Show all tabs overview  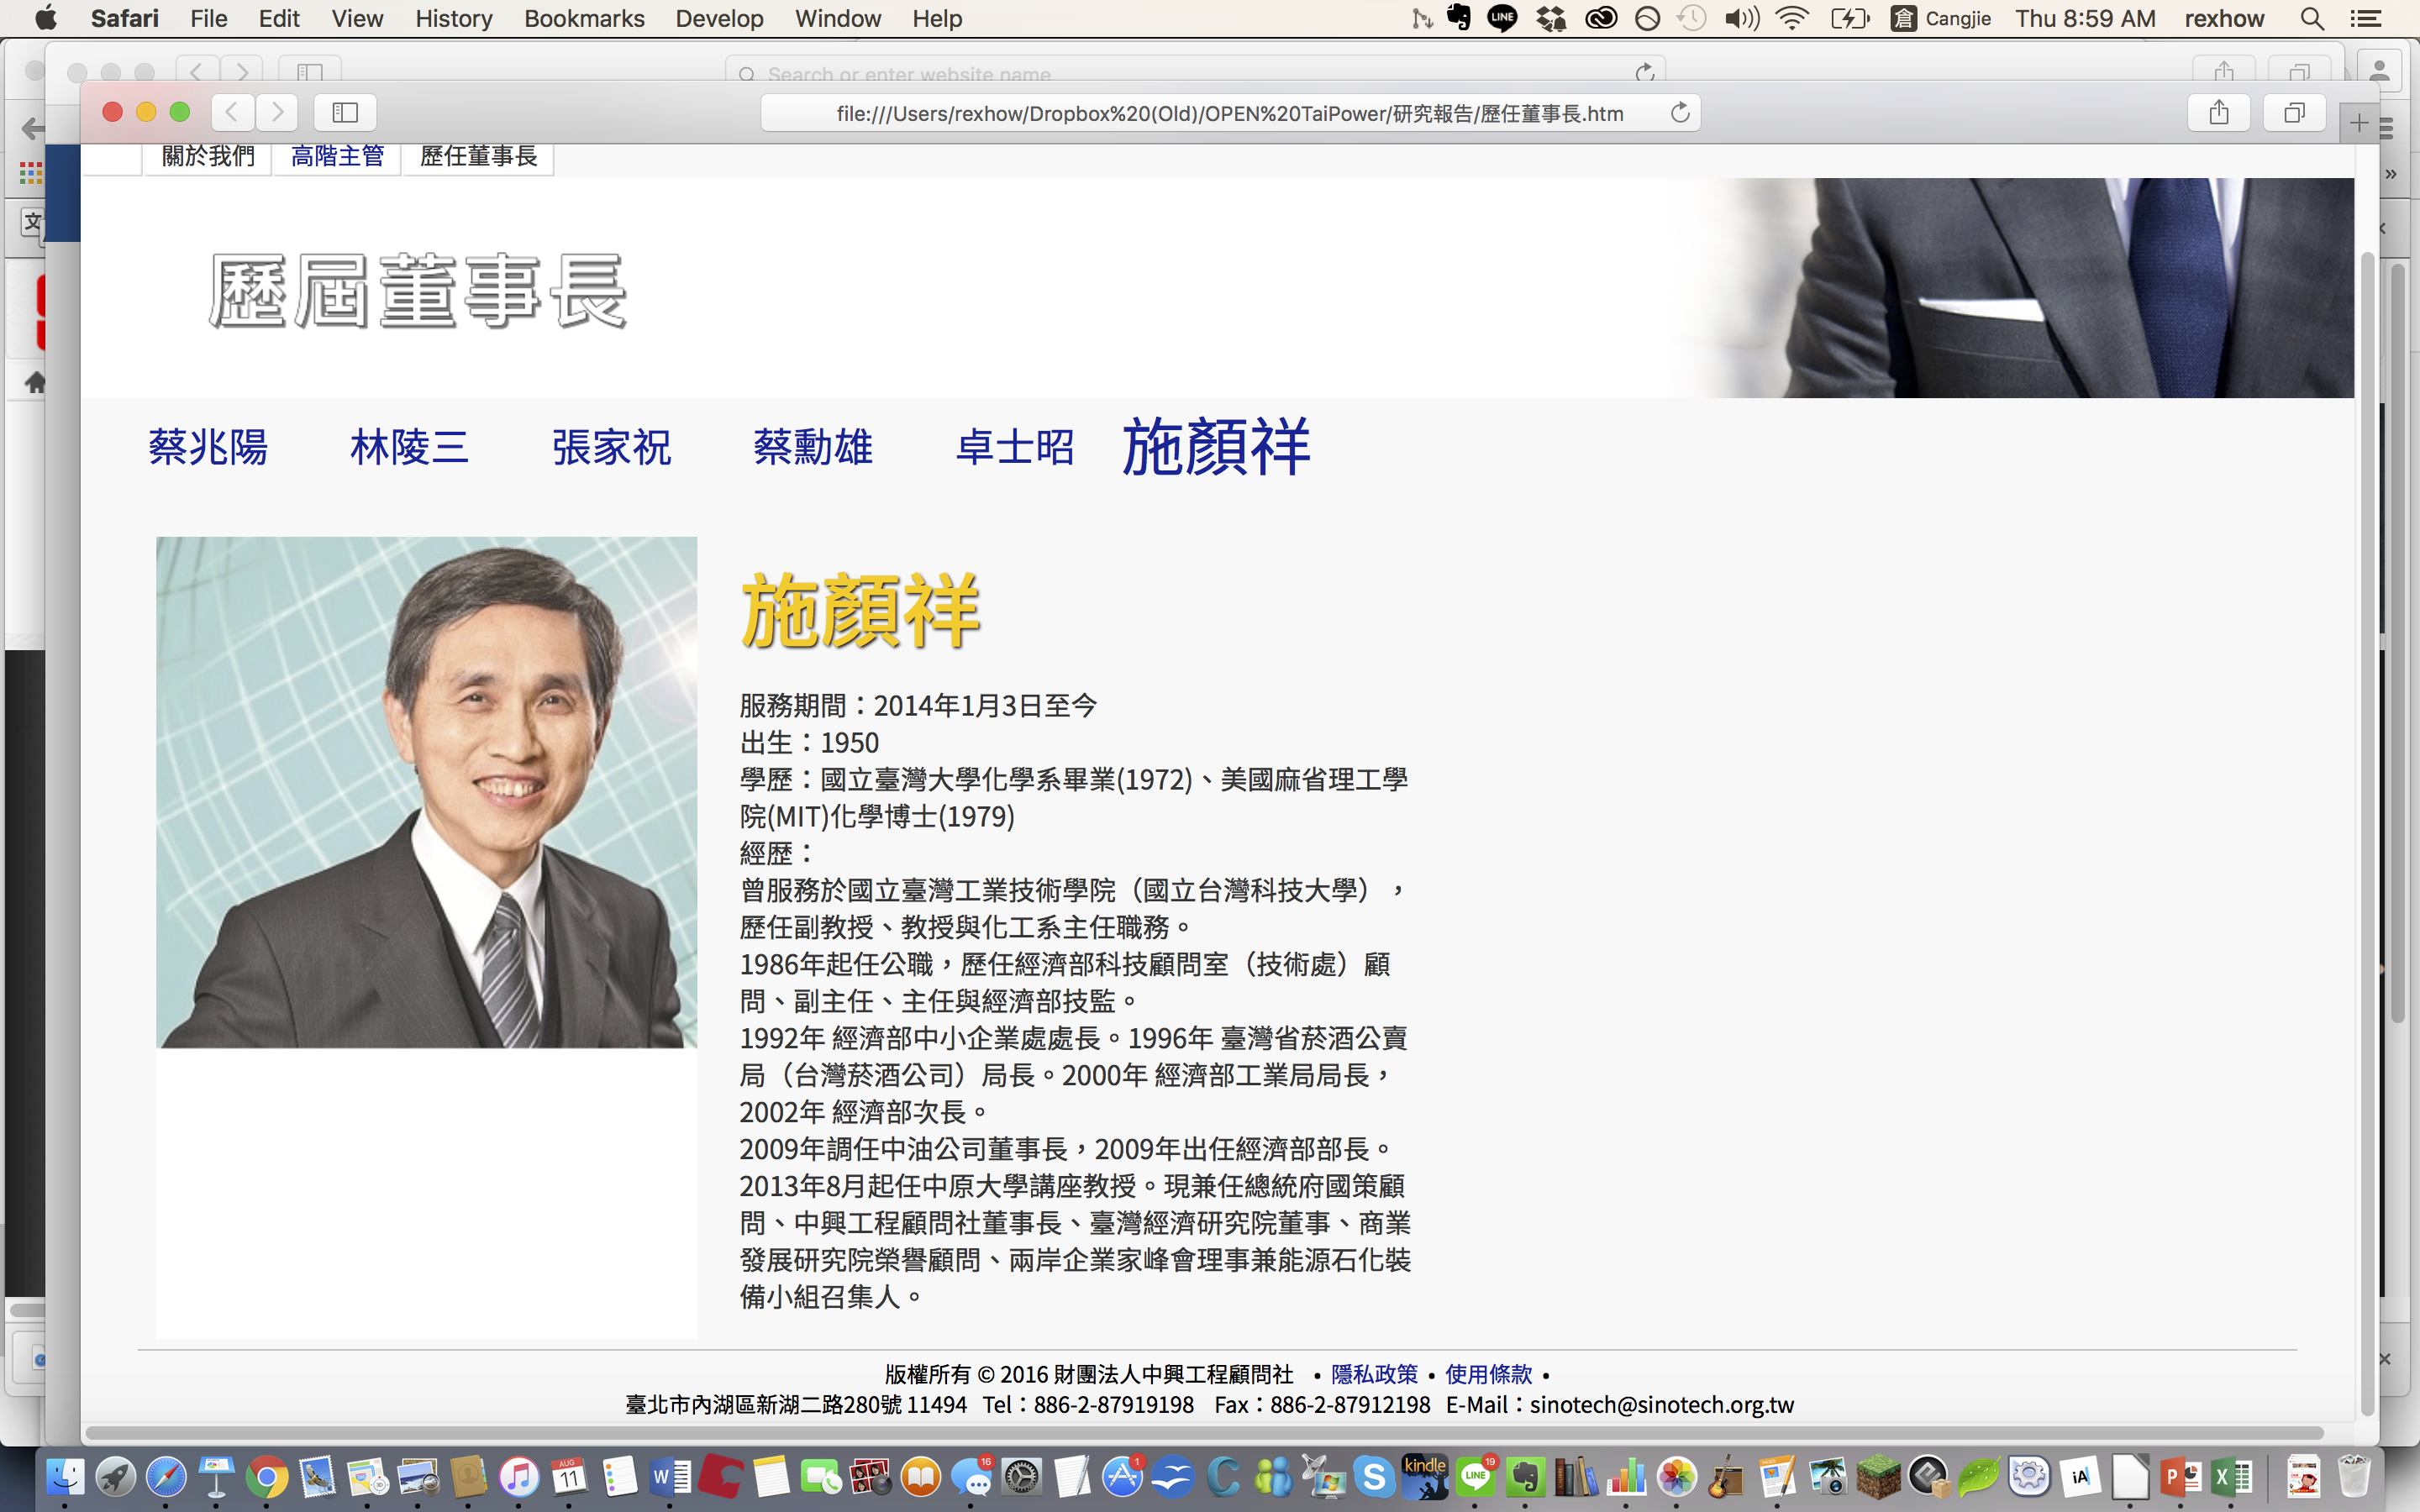[2294, 112]
